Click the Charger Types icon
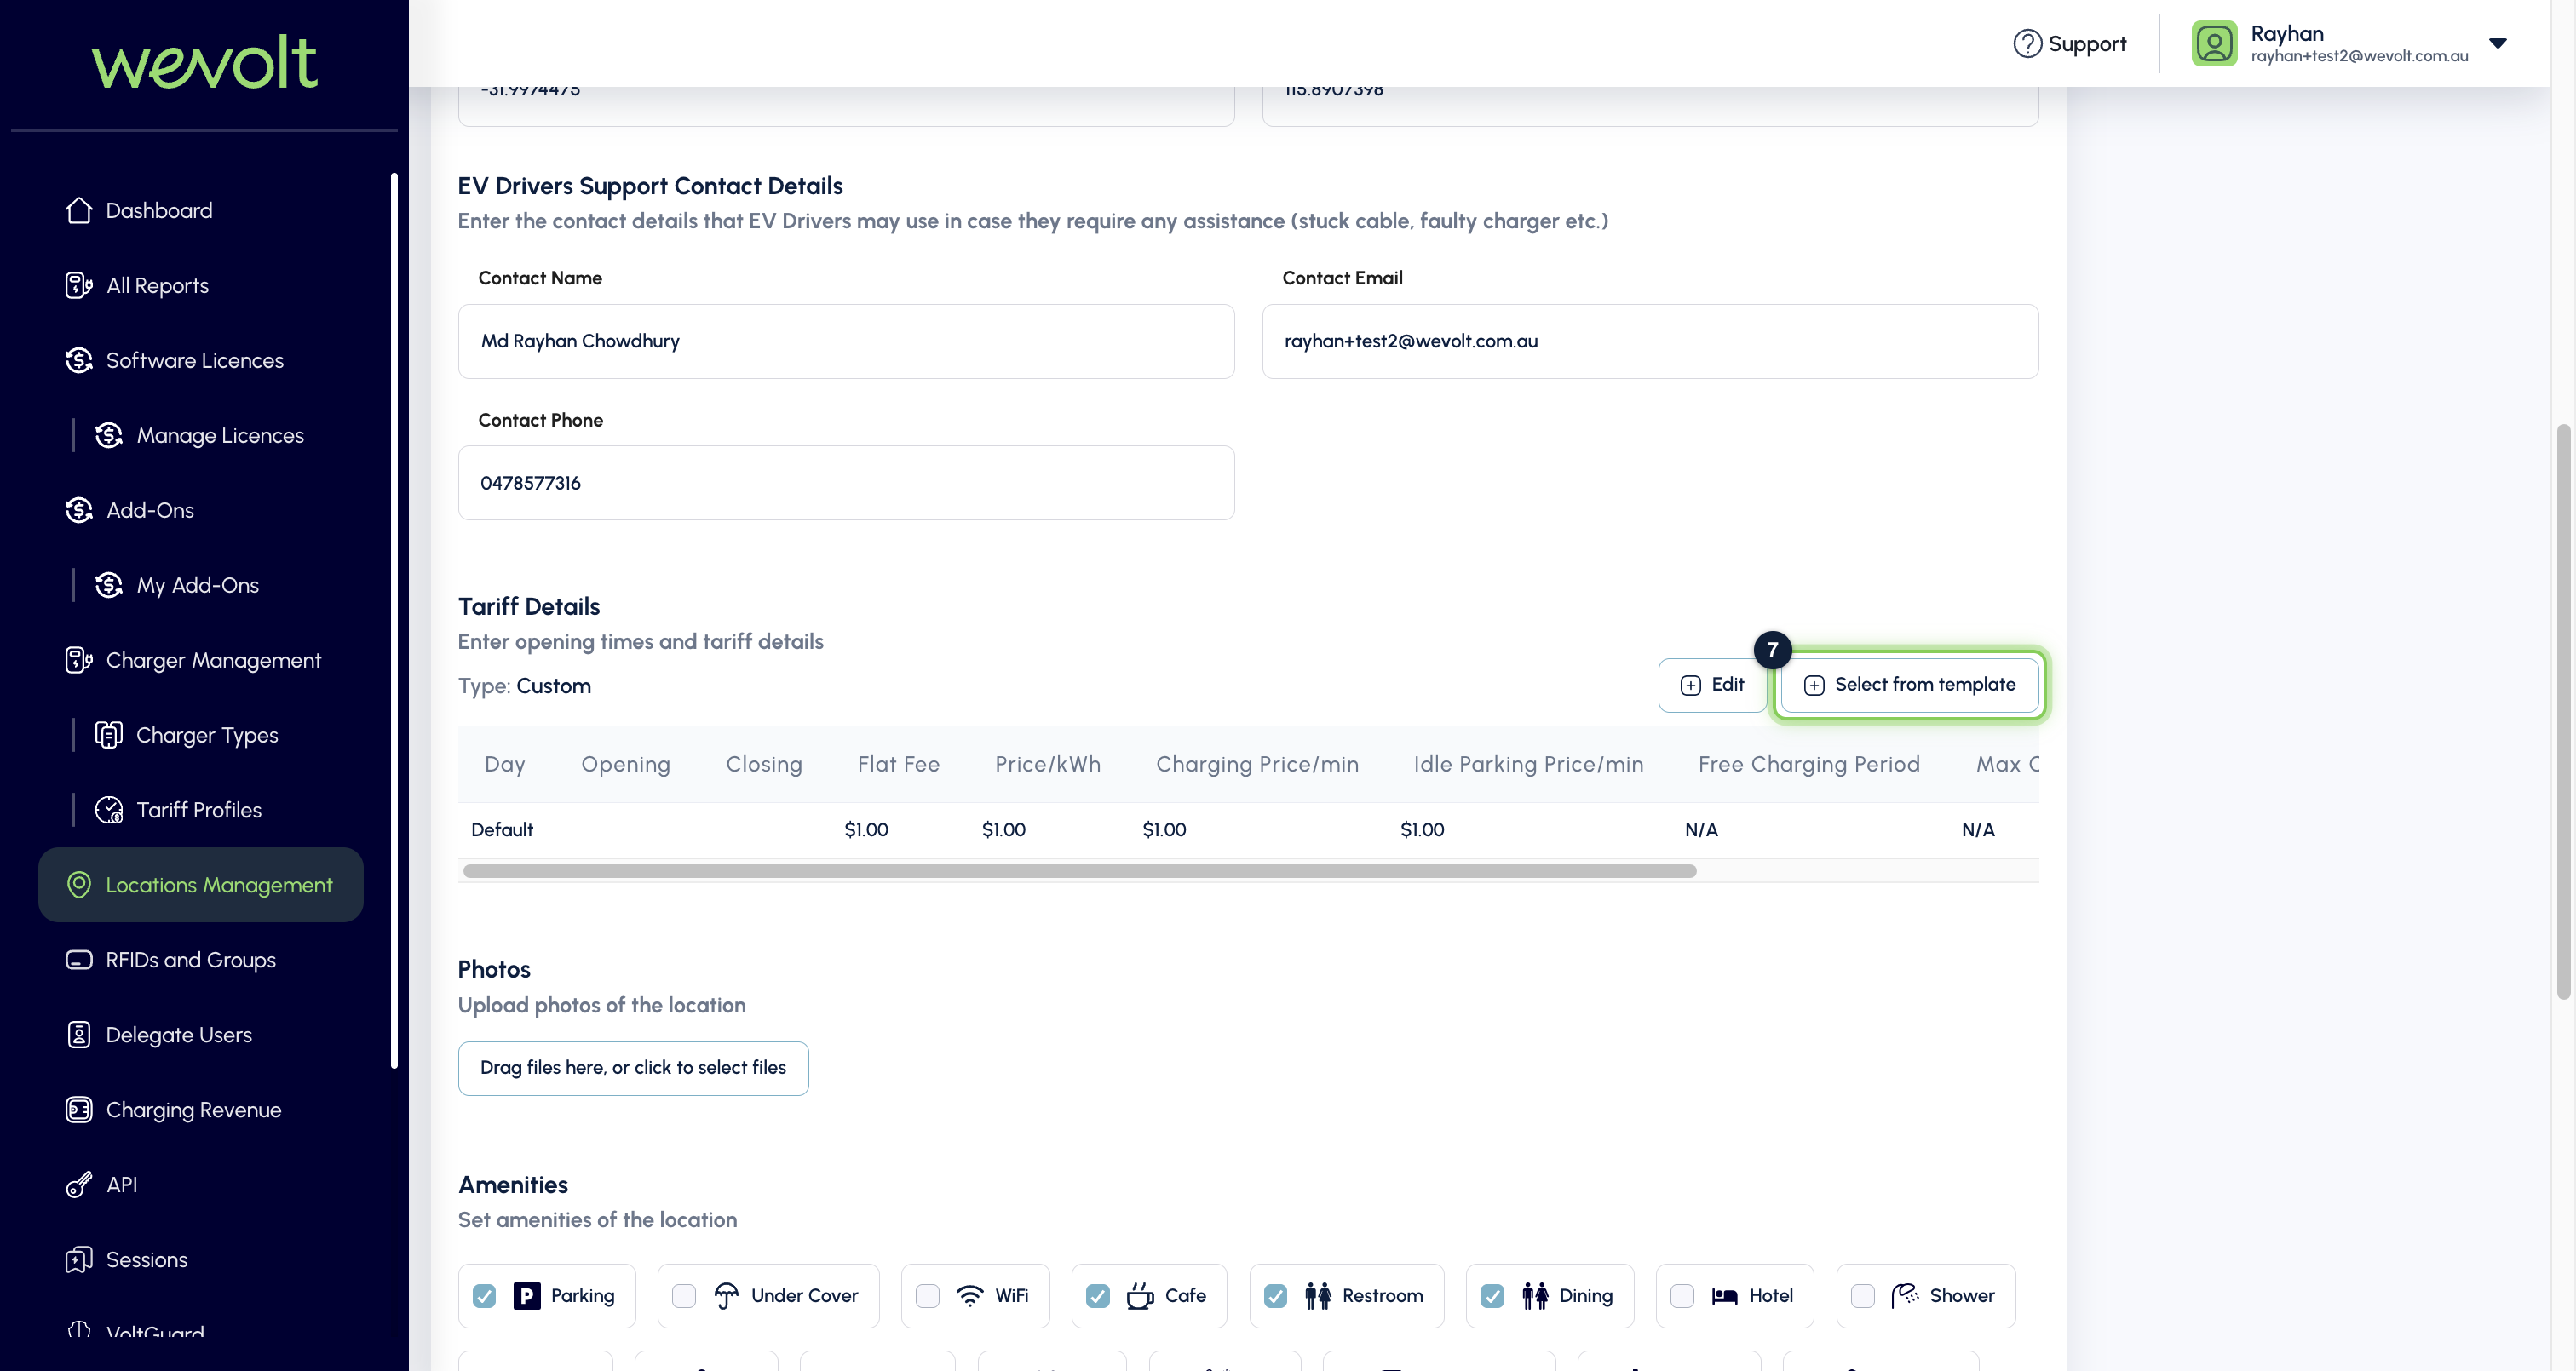 109,735
